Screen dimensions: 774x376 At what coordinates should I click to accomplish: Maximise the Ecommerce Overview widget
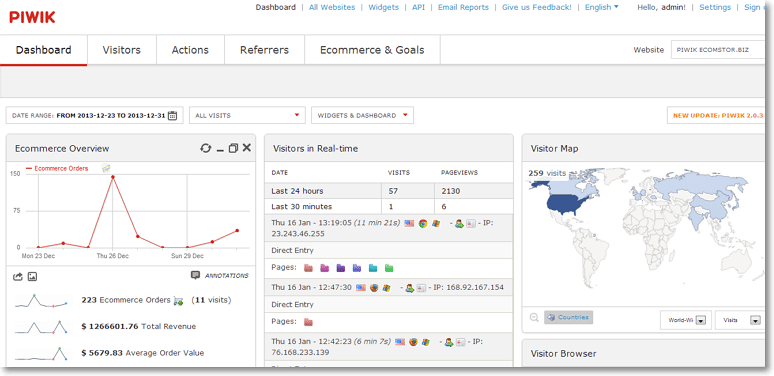coord(233,148)
